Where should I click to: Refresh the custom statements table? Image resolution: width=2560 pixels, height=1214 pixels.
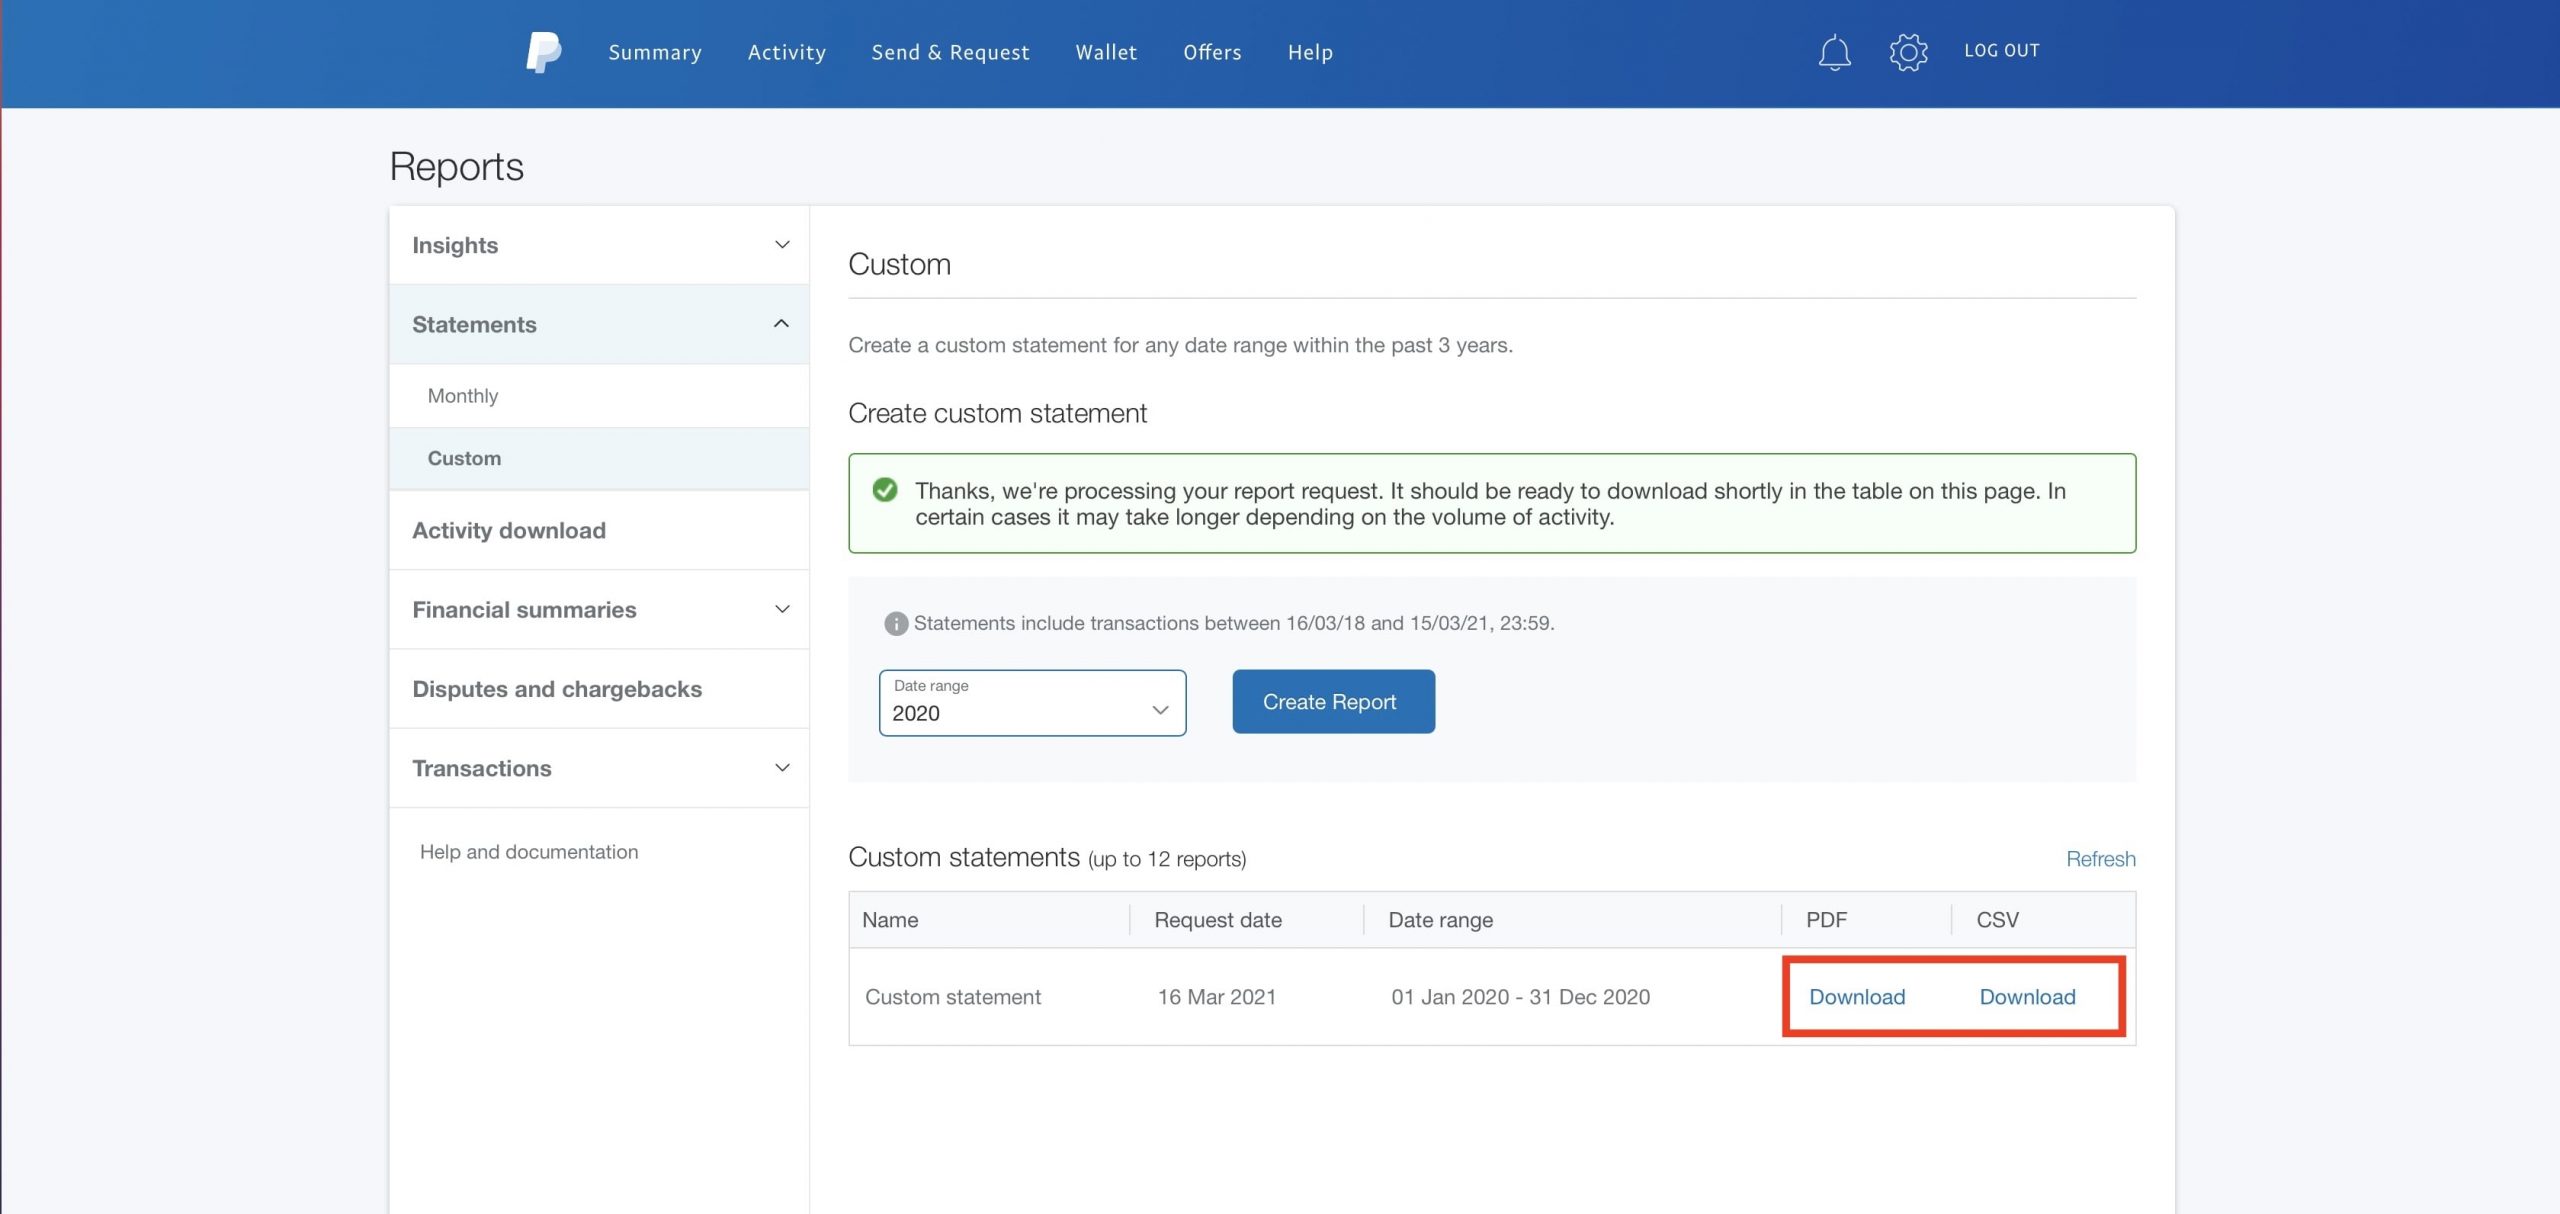[2100, 859]
